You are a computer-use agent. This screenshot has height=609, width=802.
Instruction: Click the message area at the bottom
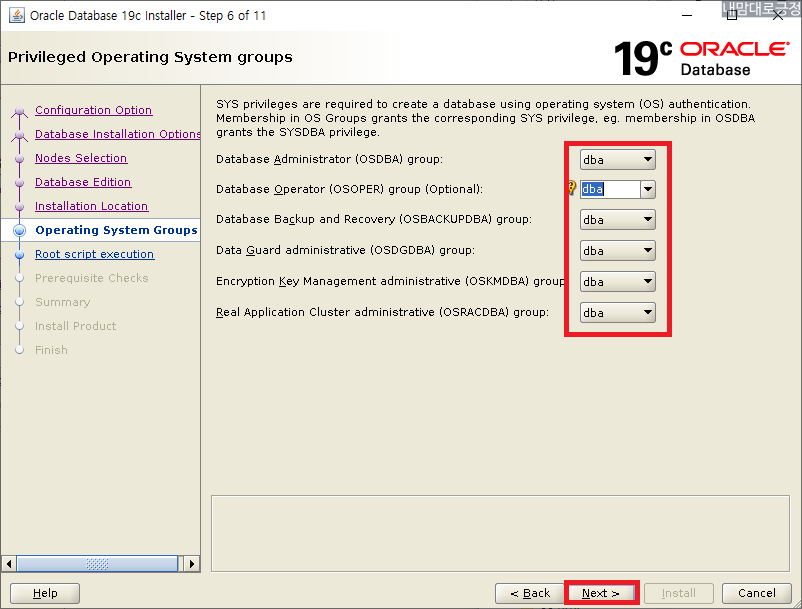500,533
